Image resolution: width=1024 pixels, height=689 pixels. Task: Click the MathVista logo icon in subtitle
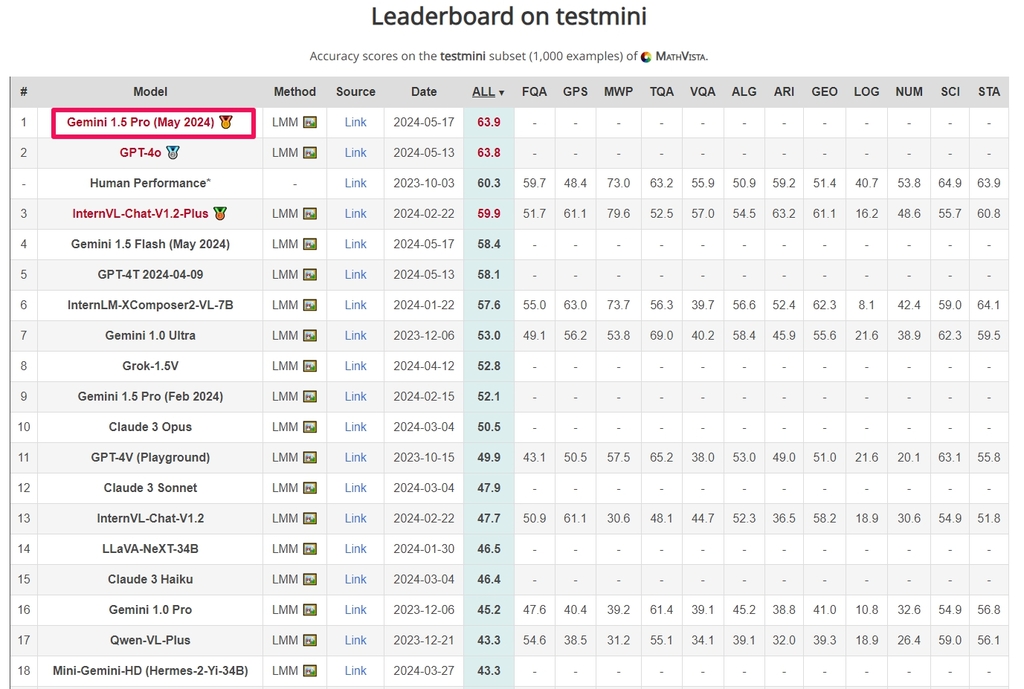(646, 57)
